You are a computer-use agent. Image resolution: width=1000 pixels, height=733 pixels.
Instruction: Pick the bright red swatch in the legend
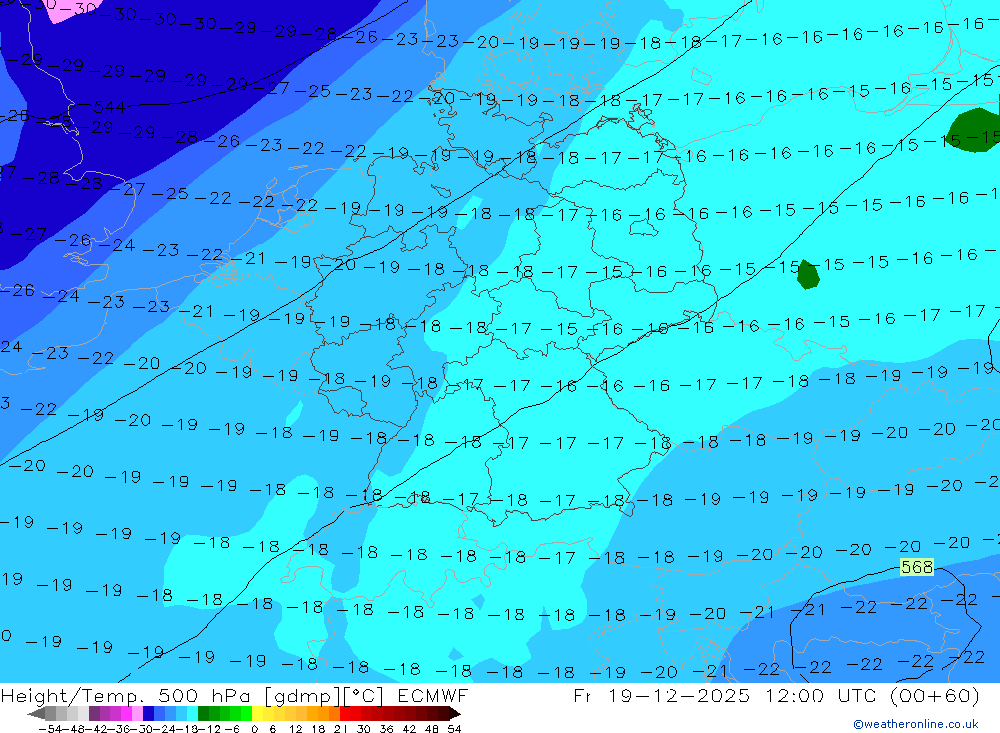coord(345,713)
